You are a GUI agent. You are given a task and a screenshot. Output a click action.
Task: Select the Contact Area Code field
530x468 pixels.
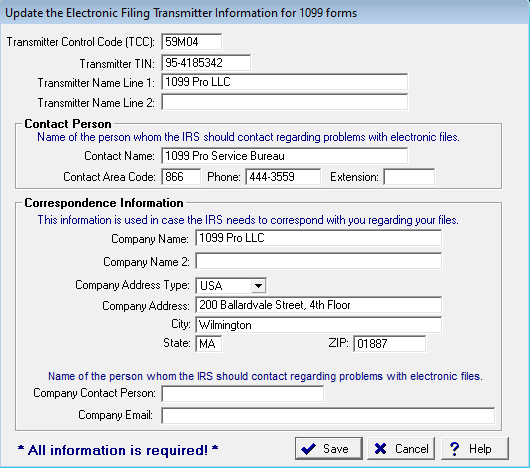coord(181,177)
